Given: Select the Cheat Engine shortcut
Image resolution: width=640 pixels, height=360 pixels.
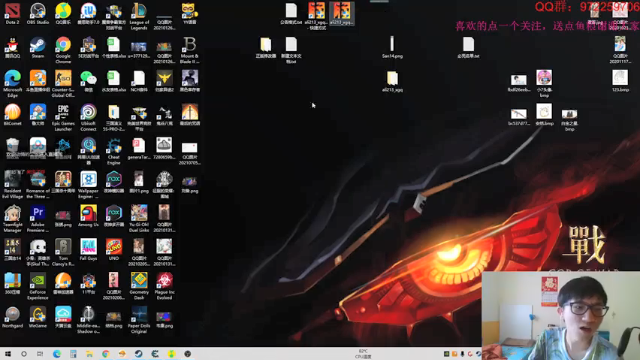Looking at the screenshot, I should click(x=113, y=151).
